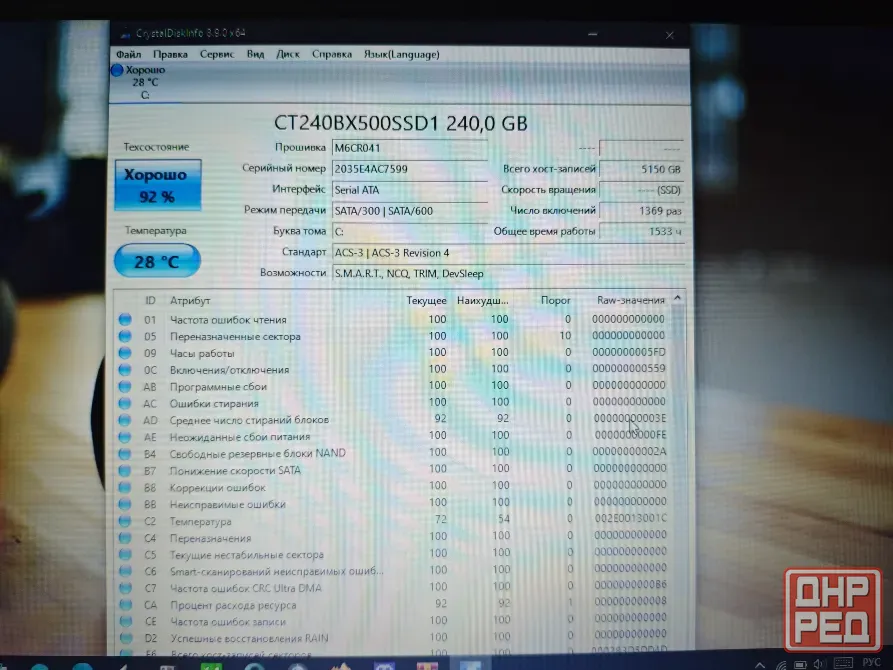
Task: Click the power-on count value 1369 раз
Action: [x=641, y=211]
